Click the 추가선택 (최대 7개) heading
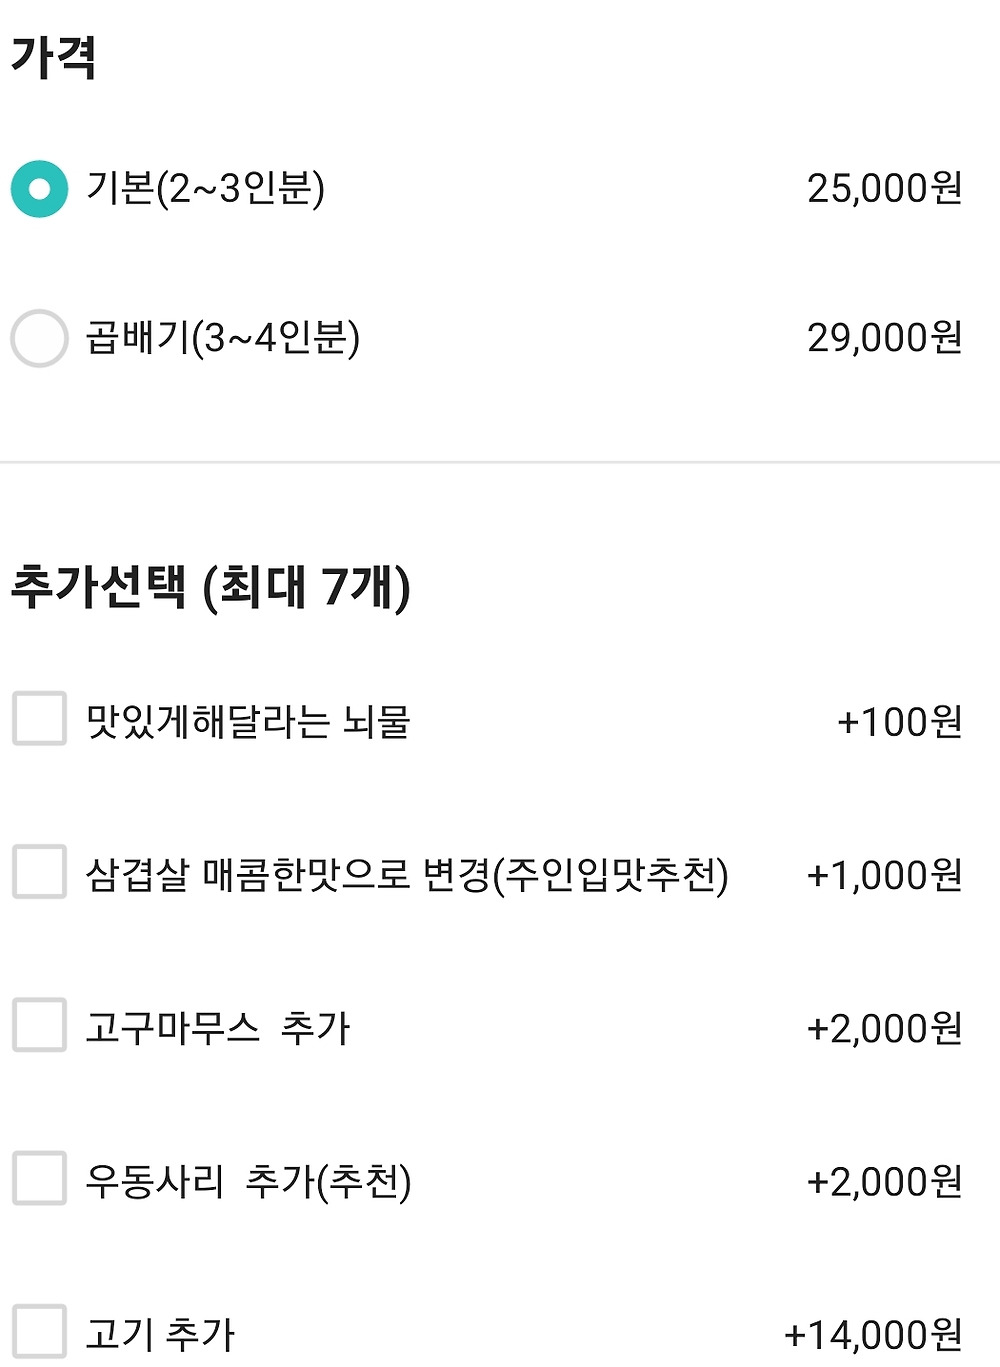The image size is (1000, 1367). [x=210, y=586]
